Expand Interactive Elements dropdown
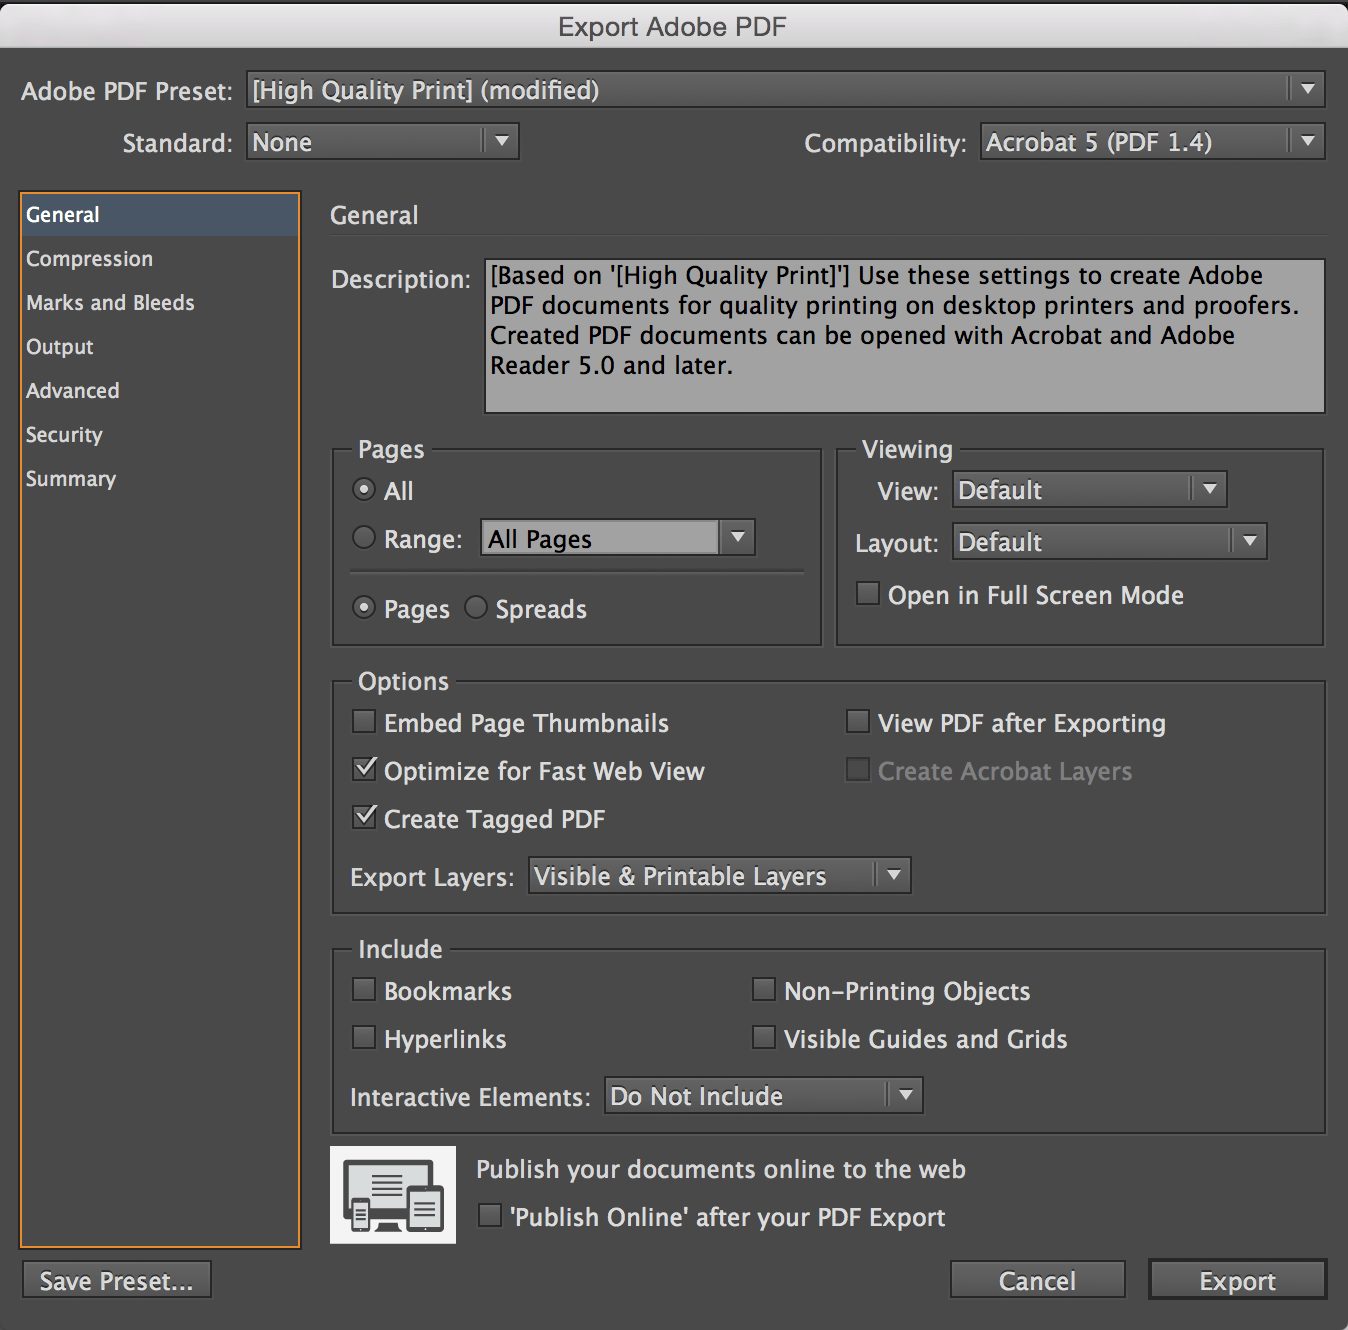Viewport: 1348px width, 1330px height. (763, 1096)
